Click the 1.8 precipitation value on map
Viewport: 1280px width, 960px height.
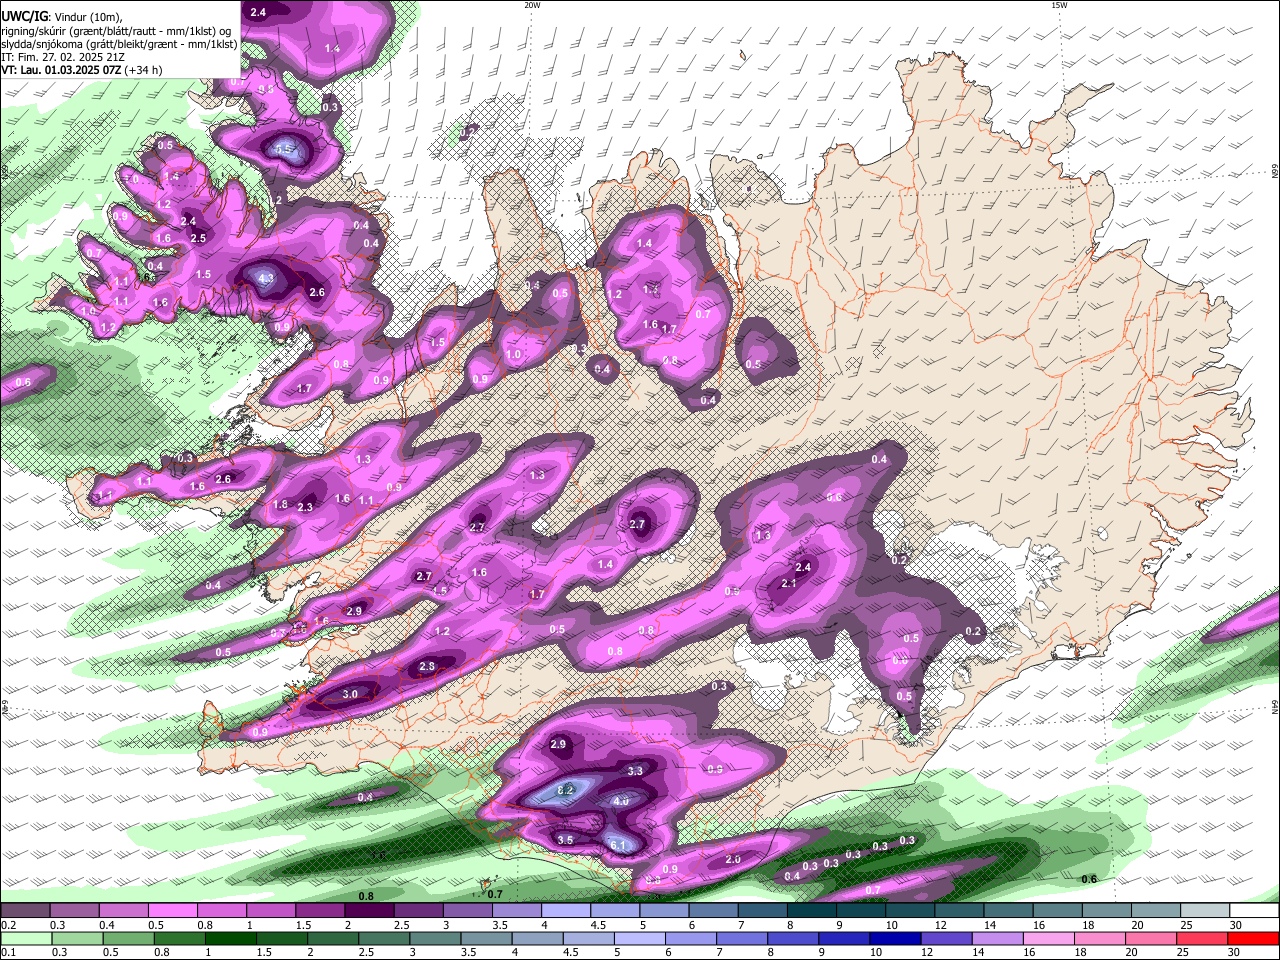tap(280, 505)
